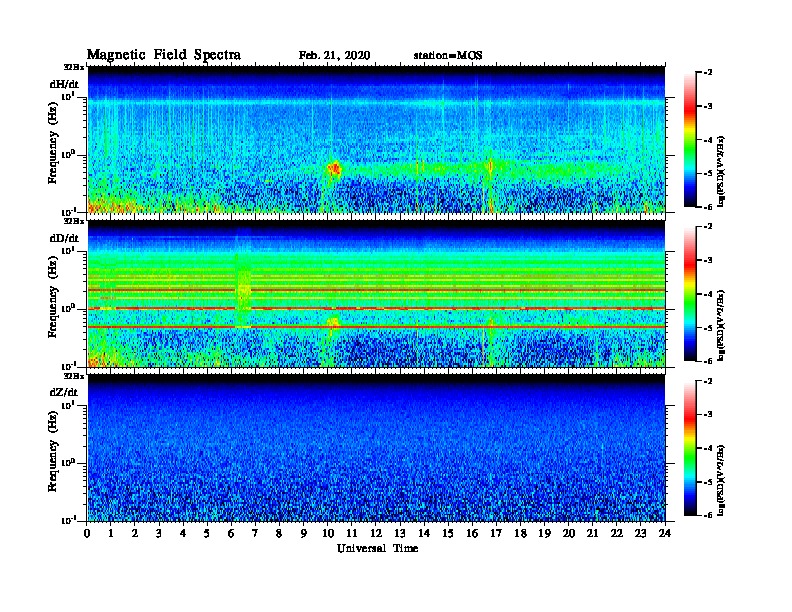792x612 pixels.
Task: Click the red burst near 10 UT in dH/dt
Action: pyautogui.click(x=334, y=169)
